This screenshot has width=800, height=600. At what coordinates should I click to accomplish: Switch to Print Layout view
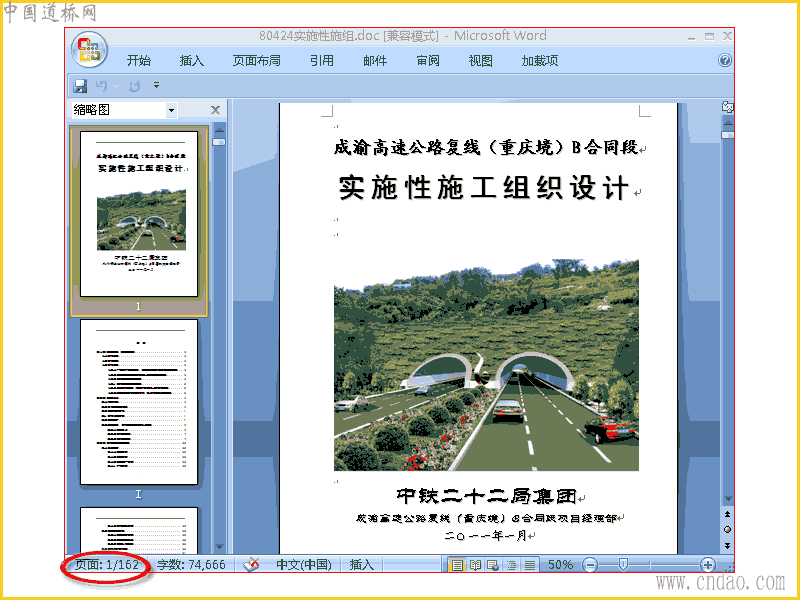pos(458,565)
